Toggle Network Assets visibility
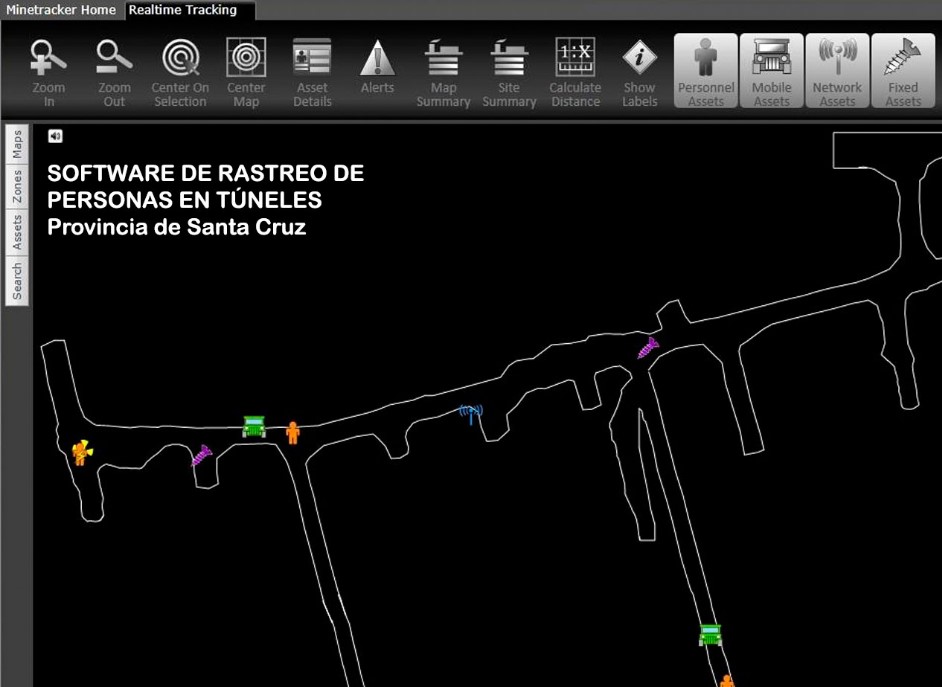 tap(837, 71)
